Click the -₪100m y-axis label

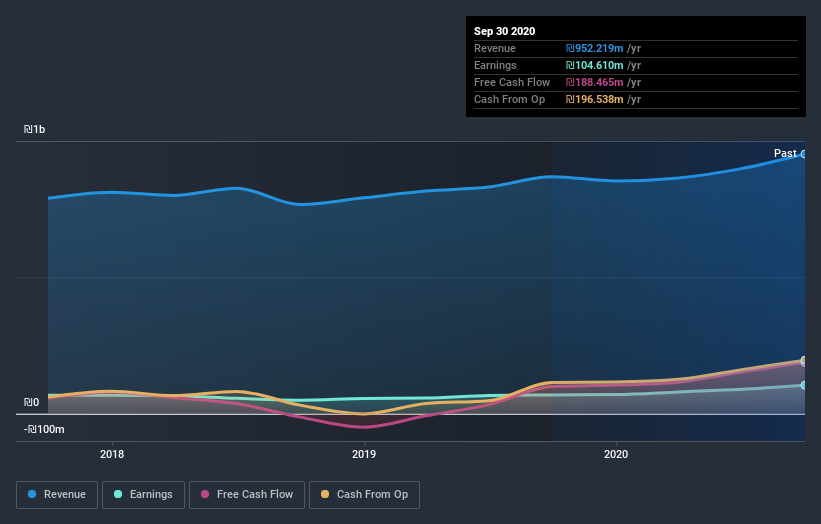click(x=44, y=429)
